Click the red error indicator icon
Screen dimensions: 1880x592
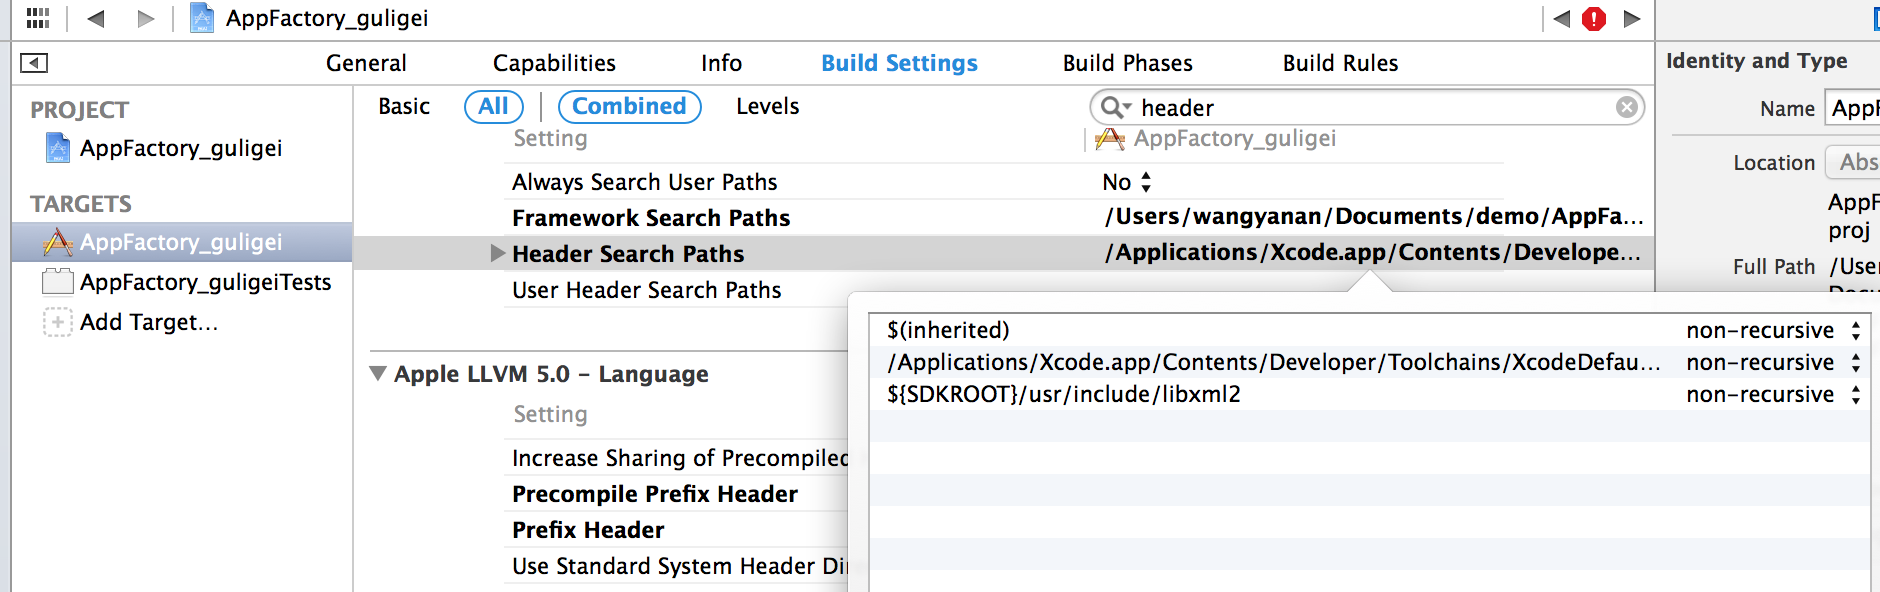[1594, 18]
